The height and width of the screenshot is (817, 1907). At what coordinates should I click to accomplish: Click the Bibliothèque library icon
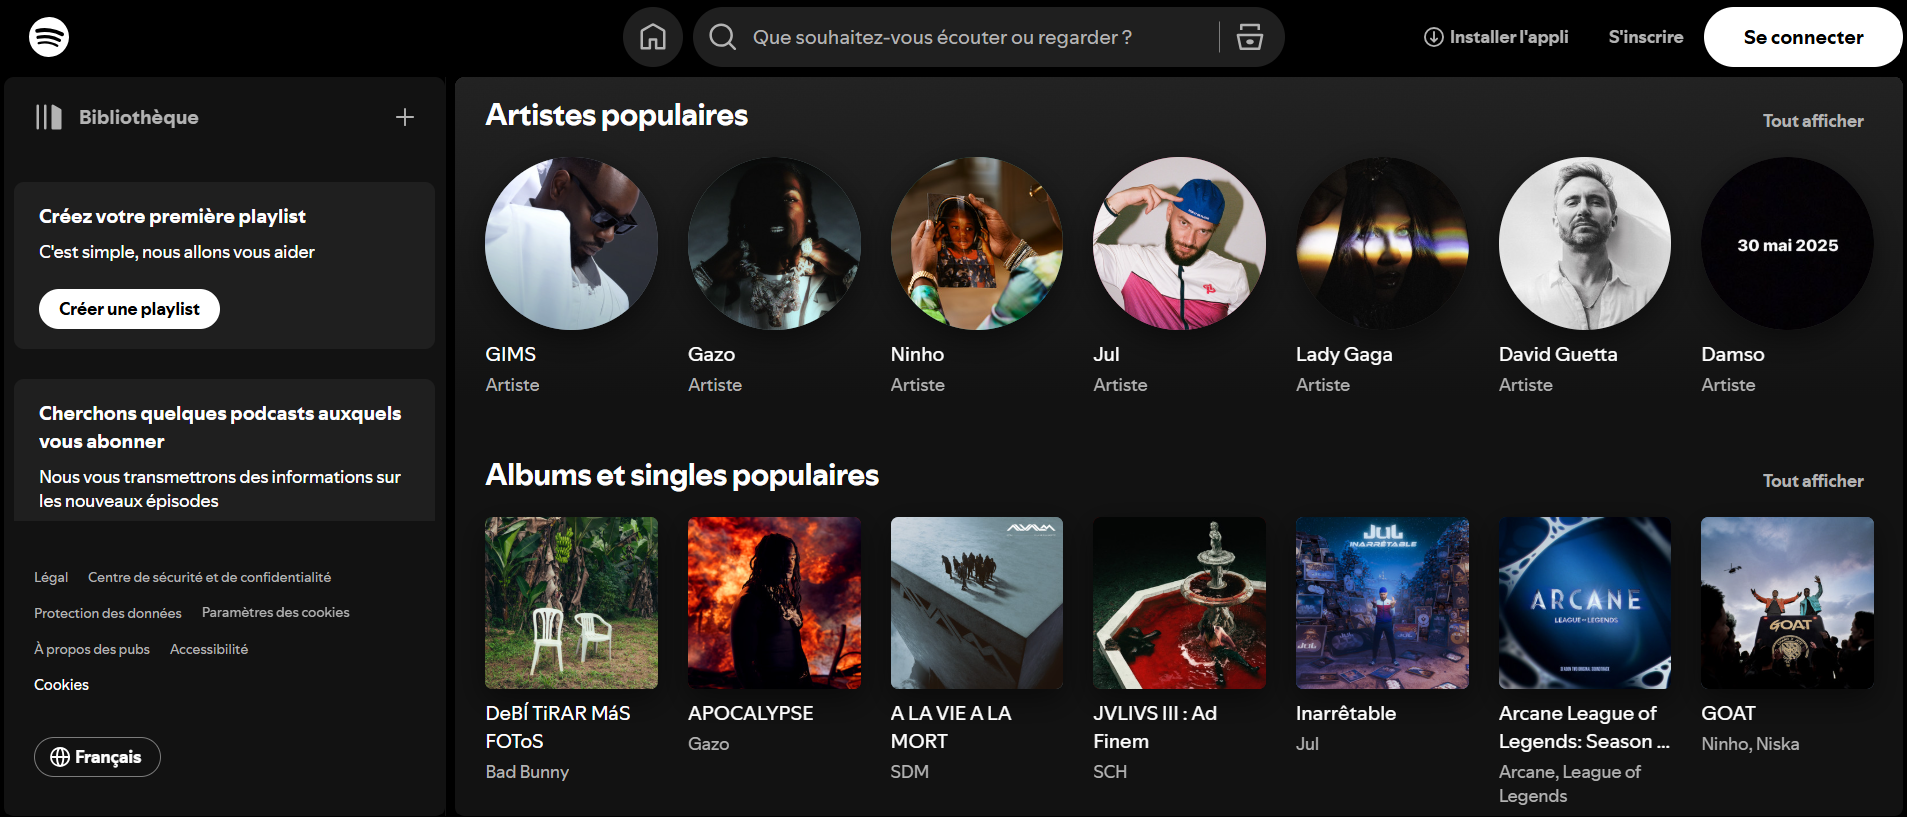pyautogui.click(x=49, y=117)
